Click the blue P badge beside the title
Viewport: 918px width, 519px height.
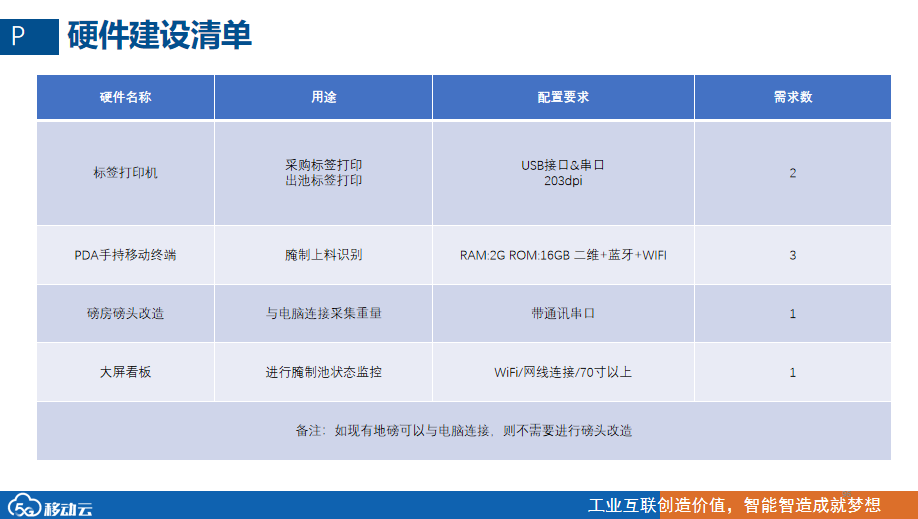tap(29, 37)
